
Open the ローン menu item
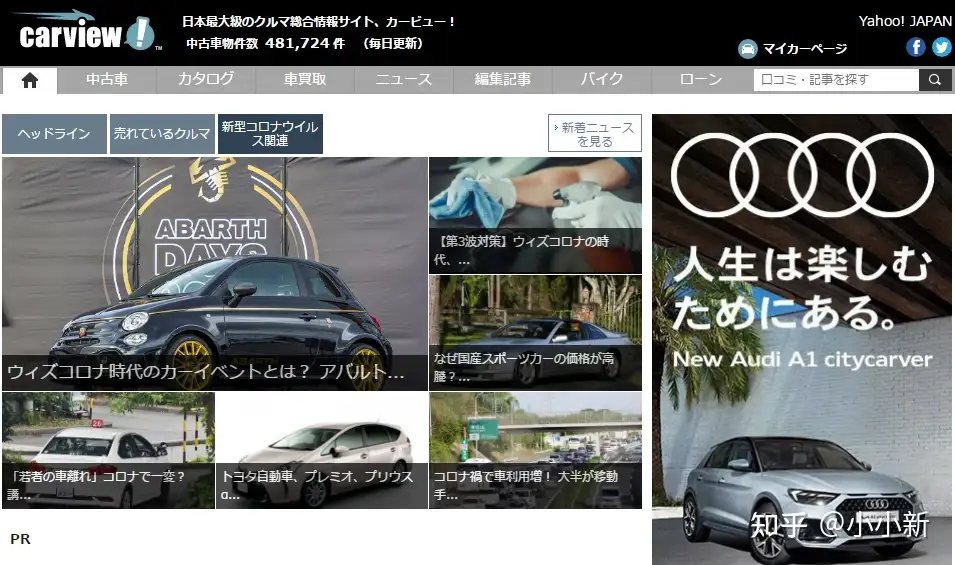700,80
